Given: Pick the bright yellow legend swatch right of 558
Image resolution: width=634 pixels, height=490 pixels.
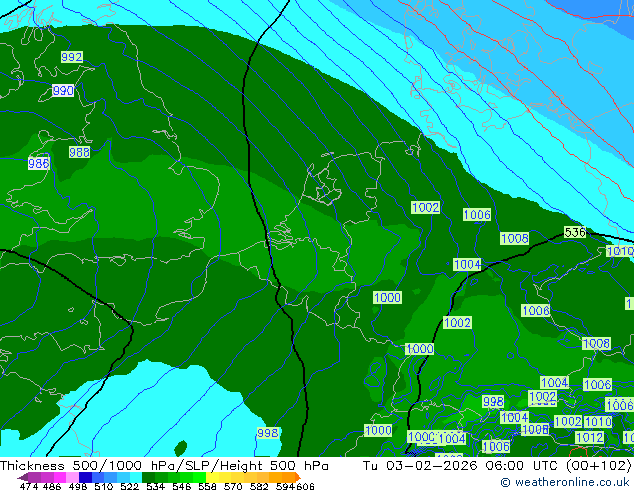Looking at the screenshot, I should click(212, 477).
